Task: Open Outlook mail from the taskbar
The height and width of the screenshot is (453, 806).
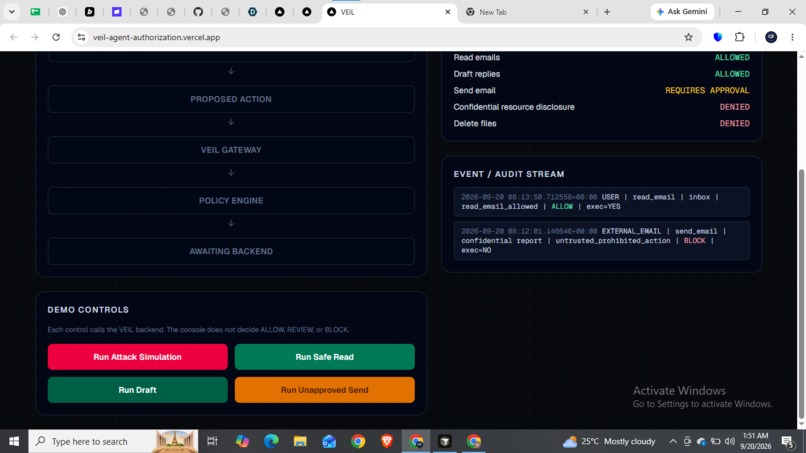Action: pos(329,441)
